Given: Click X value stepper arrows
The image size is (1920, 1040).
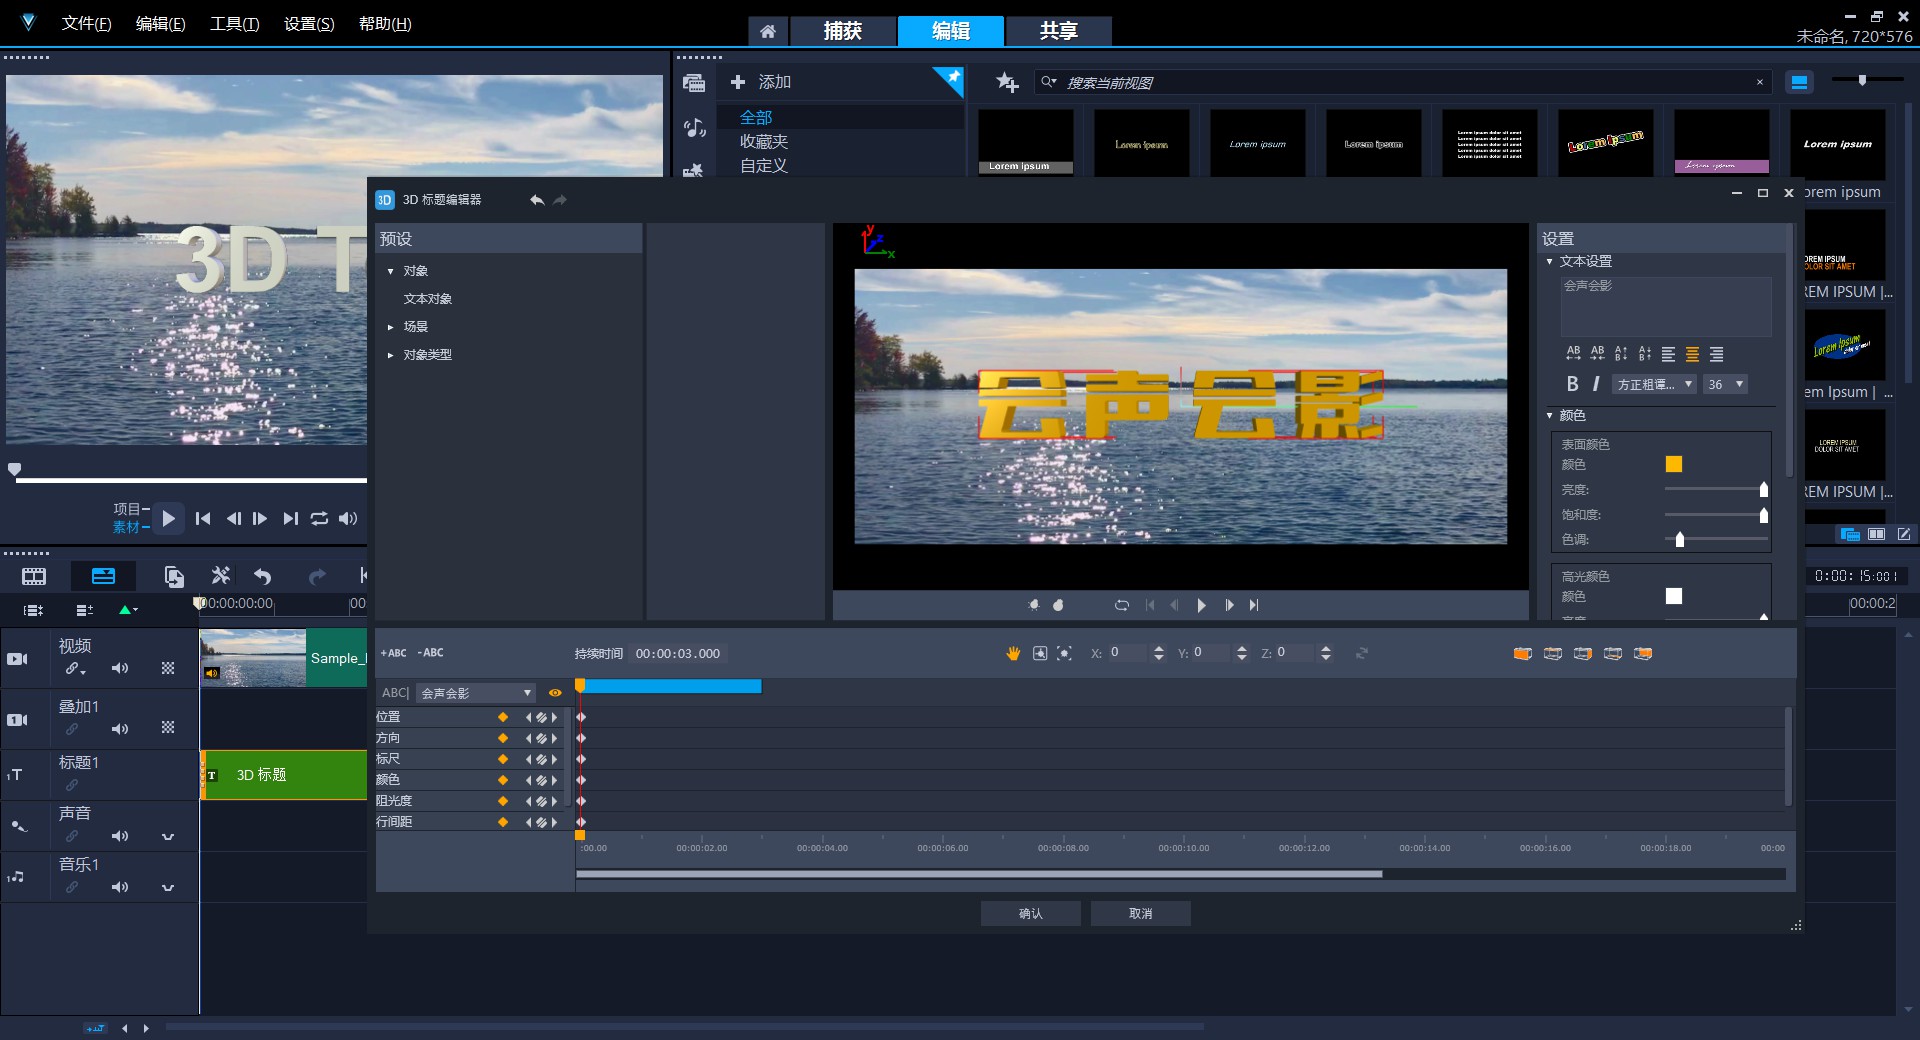Looking at the screenshot, I should (1158, 653).
